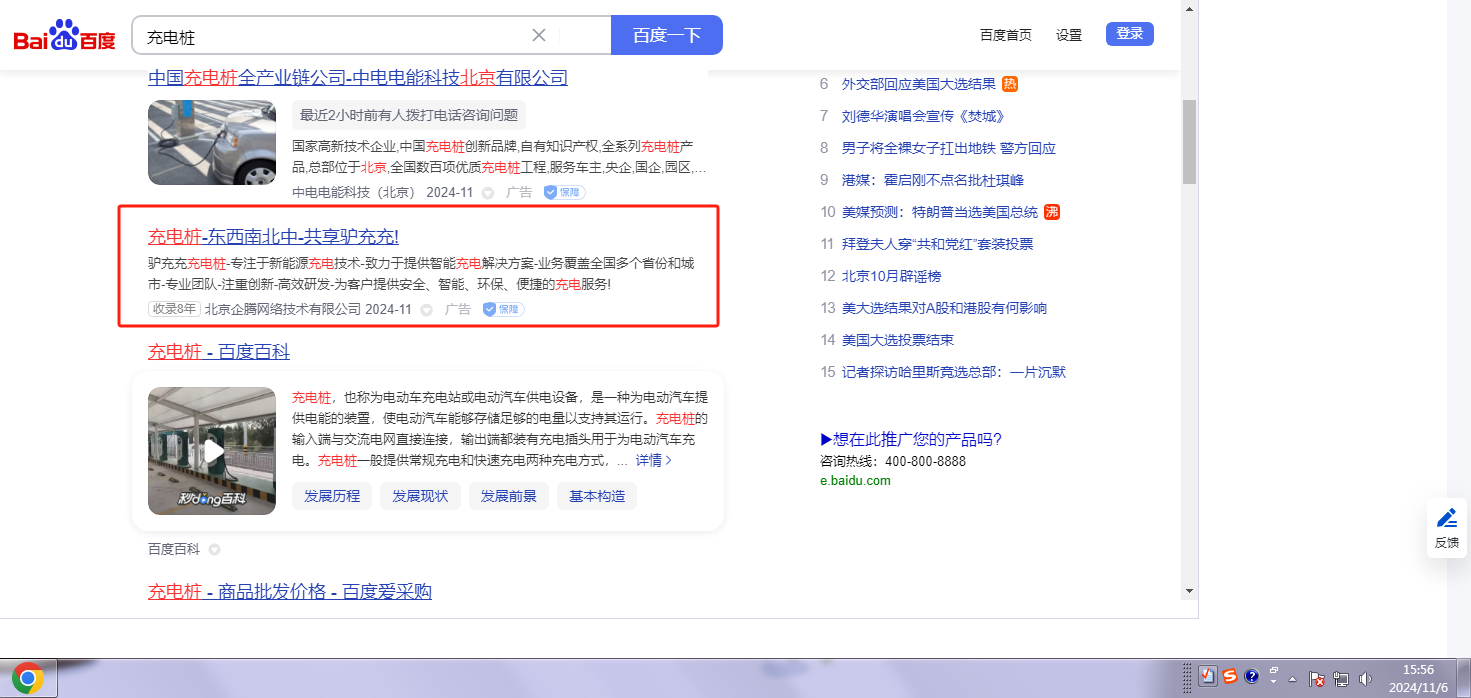
Task: Launch Chrome from the taskbar
Action: (28, 679)
